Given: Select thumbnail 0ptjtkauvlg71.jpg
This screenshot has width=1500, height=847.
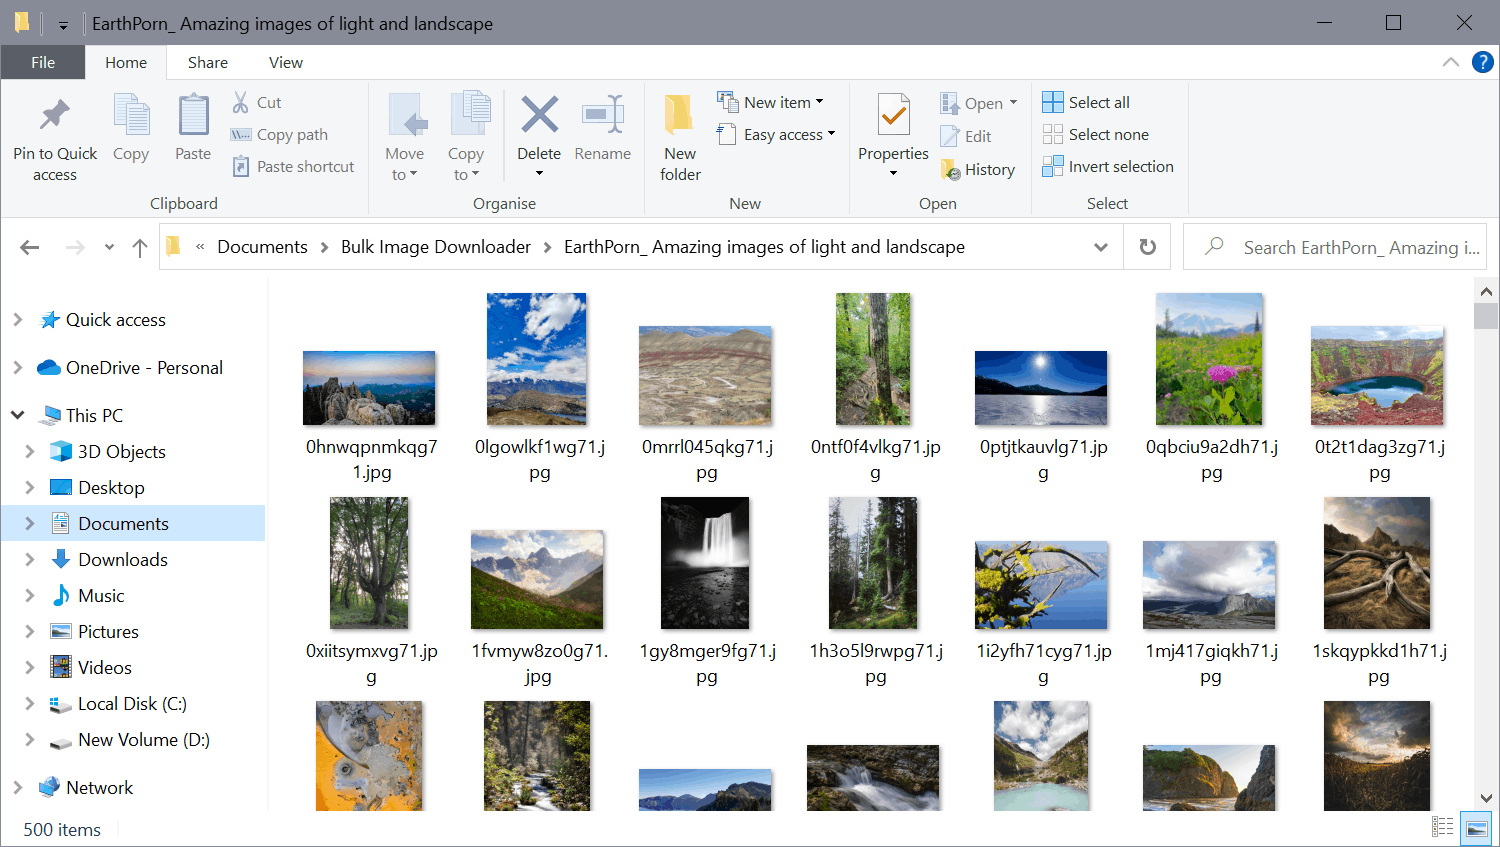Looking at the screenshot, I should pos(1041,388).
